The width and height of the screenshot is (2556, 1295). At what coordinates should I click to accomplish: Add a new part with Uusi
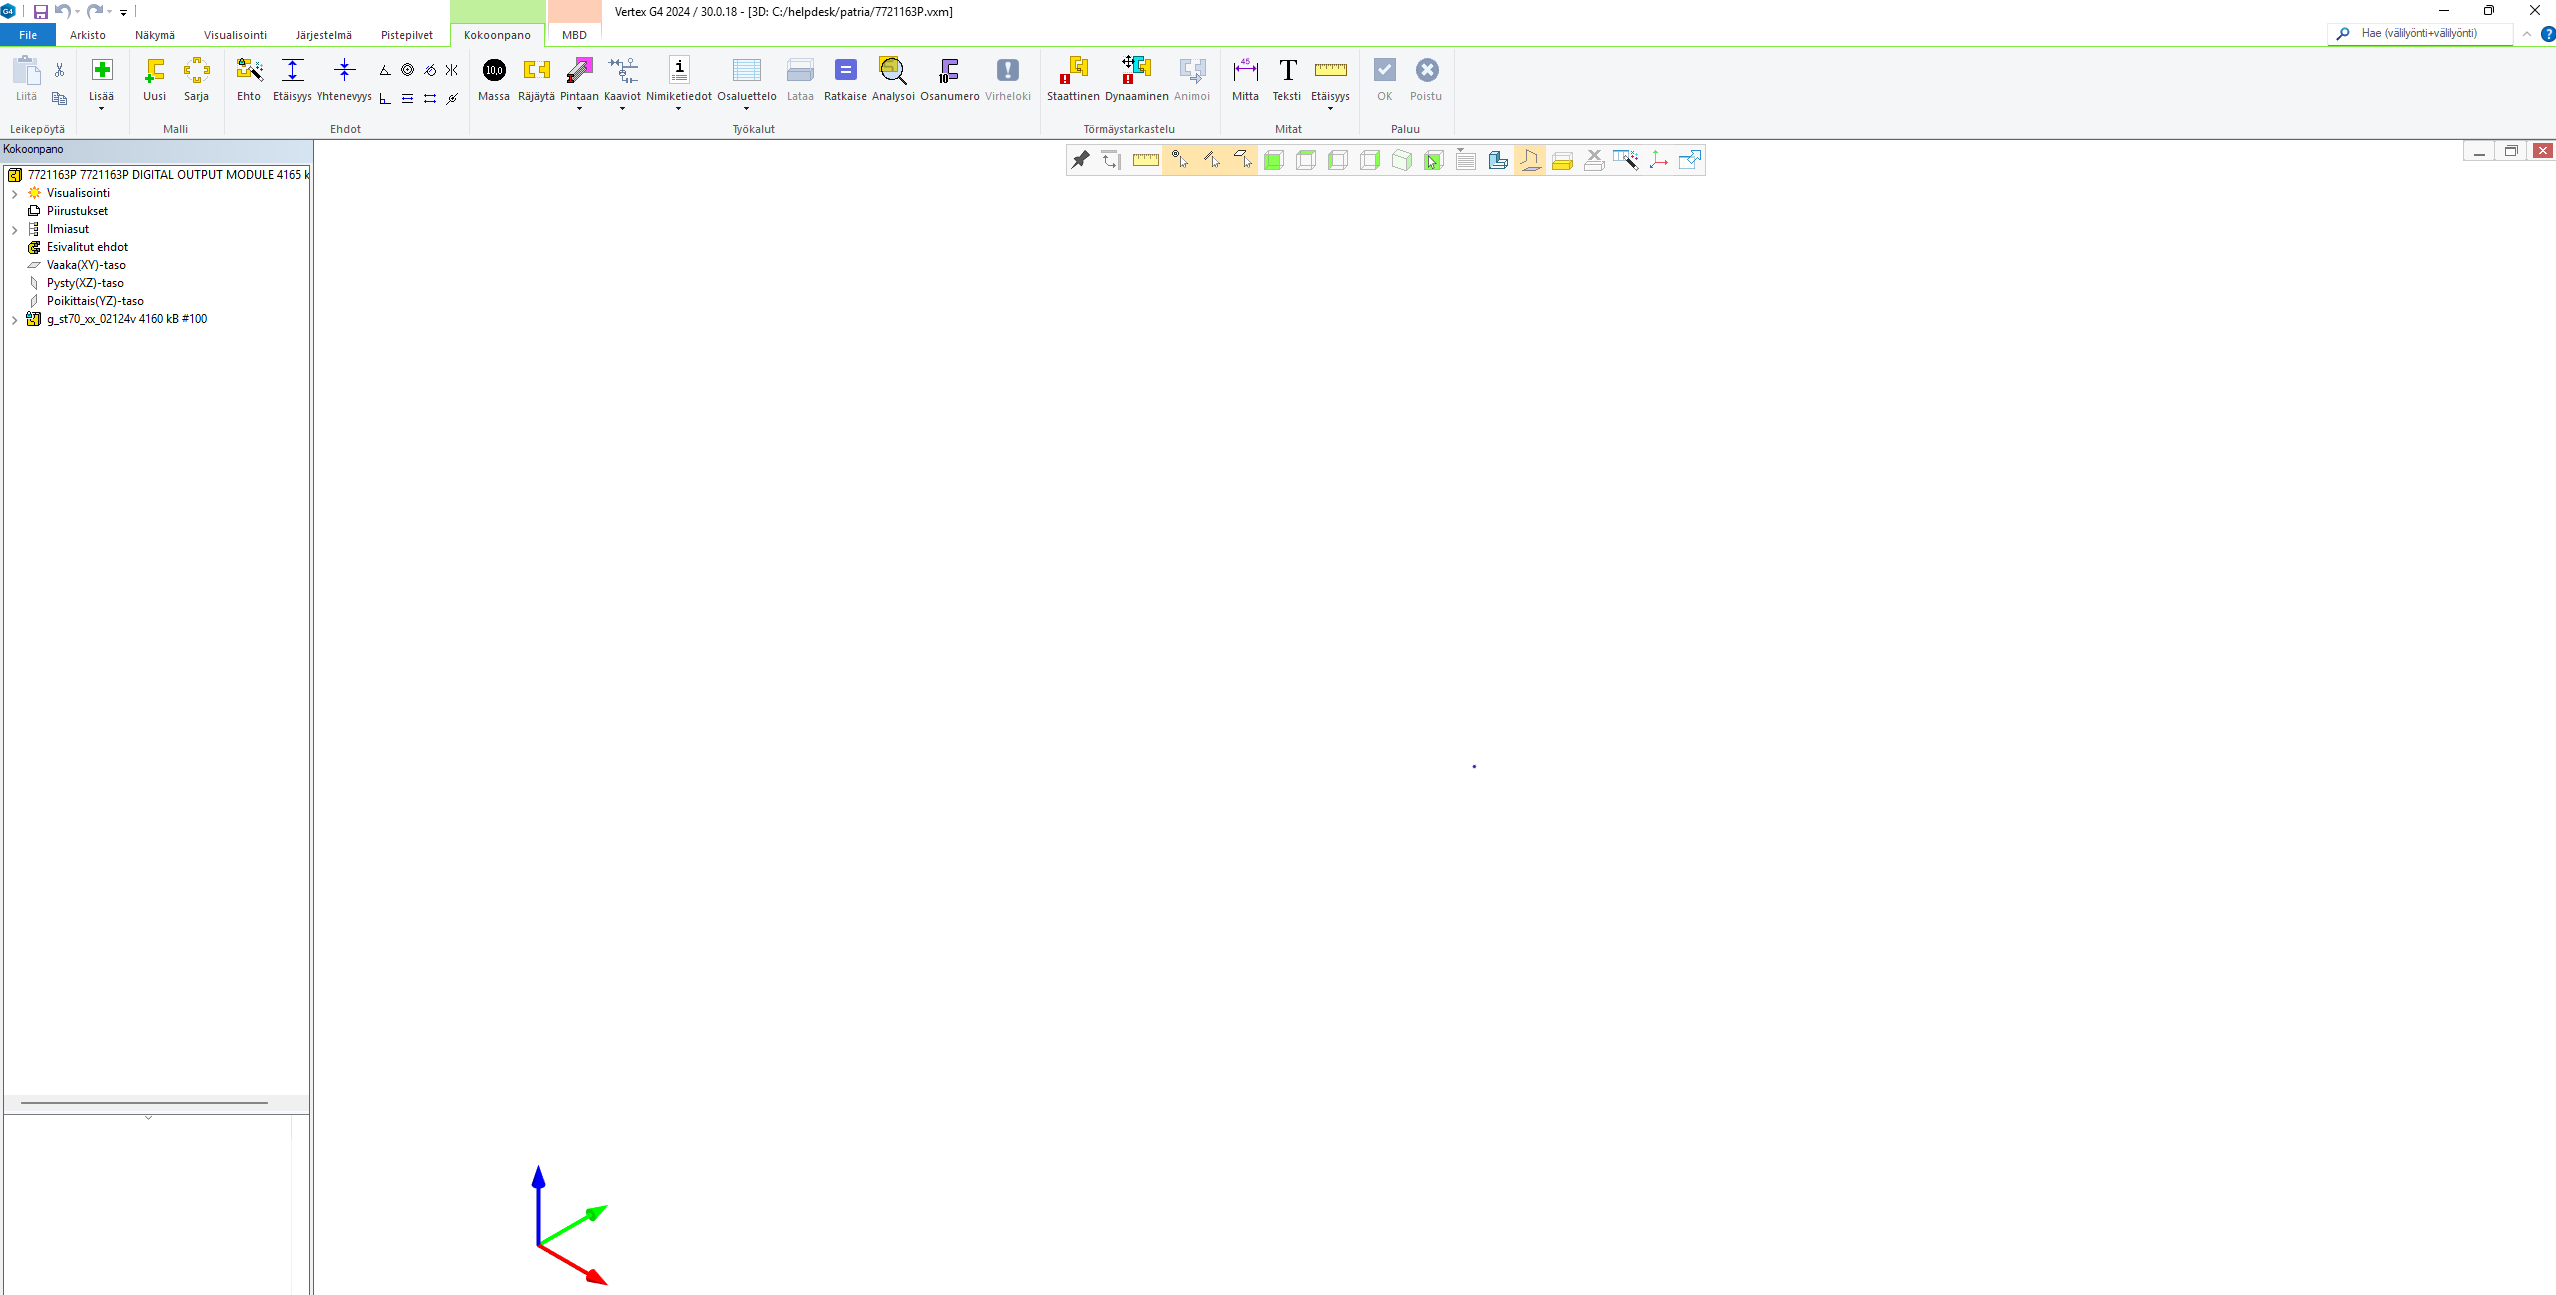[x=154, y=80]
